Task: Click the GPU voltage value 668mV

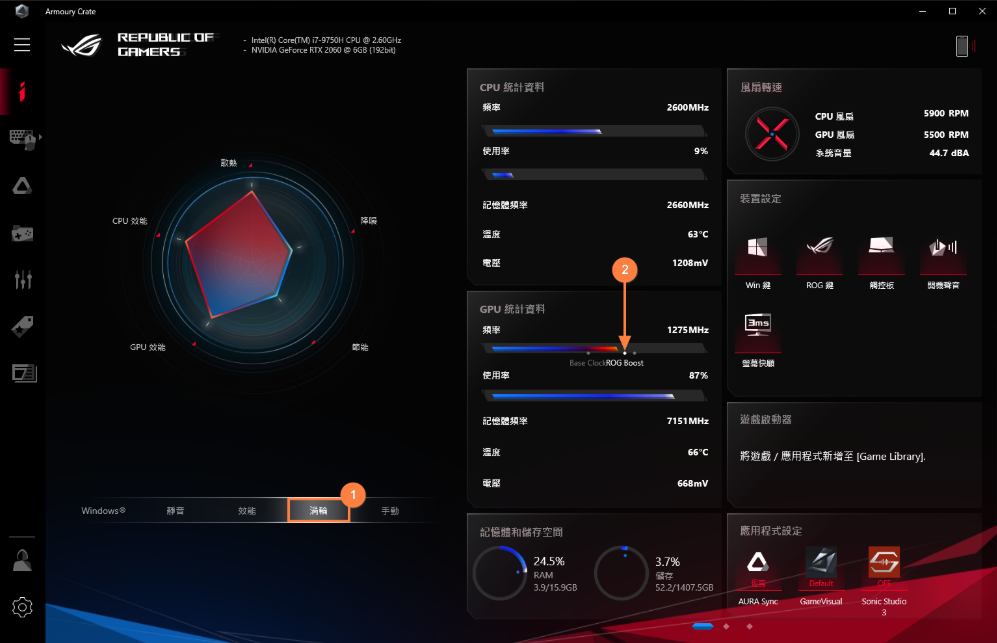Action: pos(692,483)
